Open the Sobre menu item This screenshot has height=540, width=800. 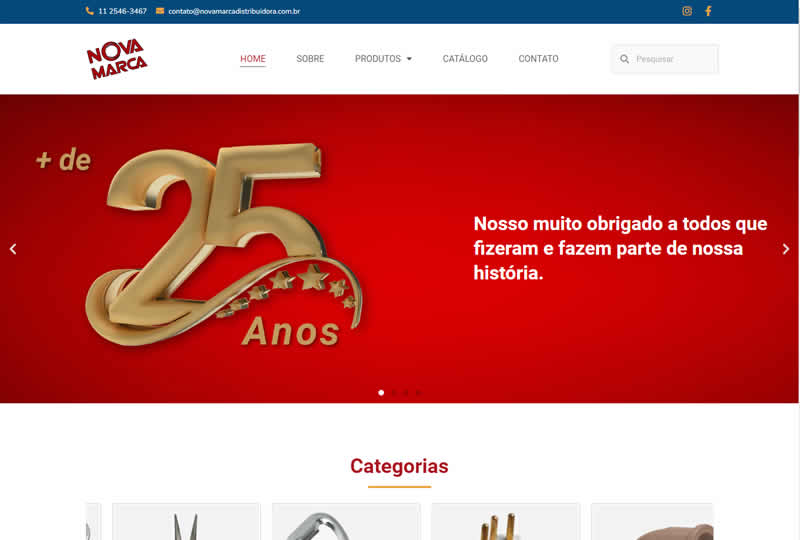310,59
